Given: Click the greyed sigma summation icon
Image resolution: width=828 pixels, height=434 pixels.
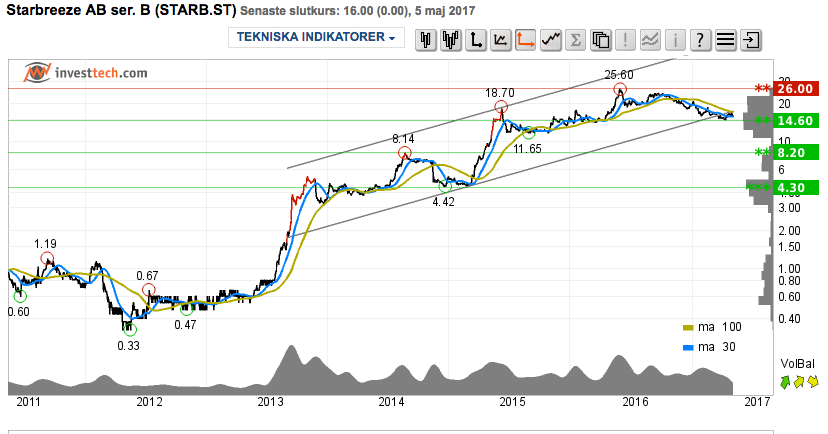Looking at the screenshot, I should [576, 40].
